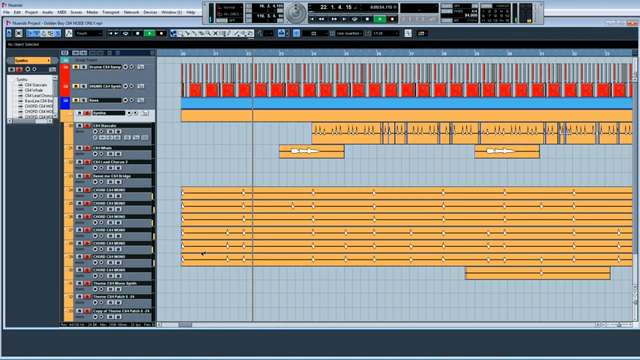The image size is (640, 360).
Task: Select the Erase tool
Action: click(x=201, y=33)
